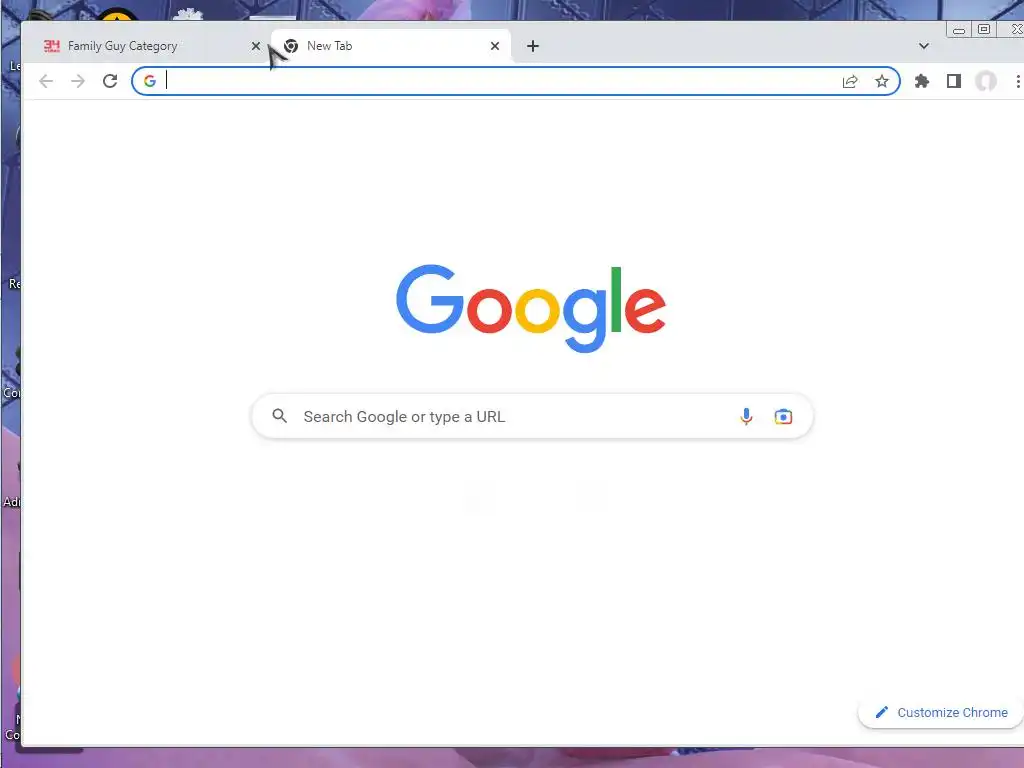Select the New Tab tab
1024x768 pixels.
point(391,46)
